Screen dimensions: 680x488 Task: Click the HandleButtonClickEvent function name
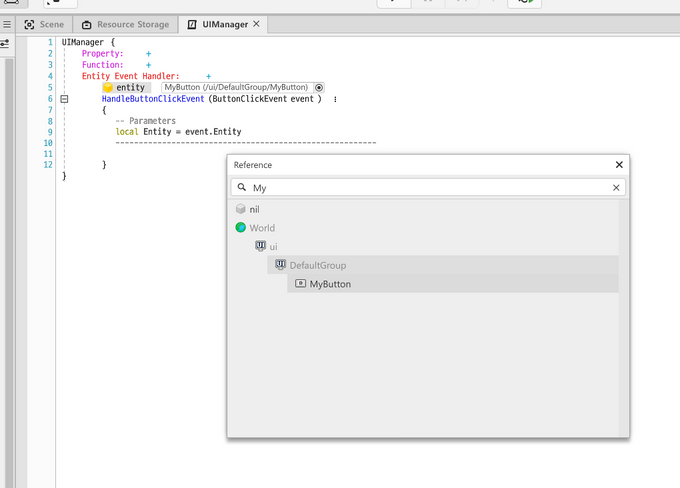pyautogui.click(x=153, y=99)
